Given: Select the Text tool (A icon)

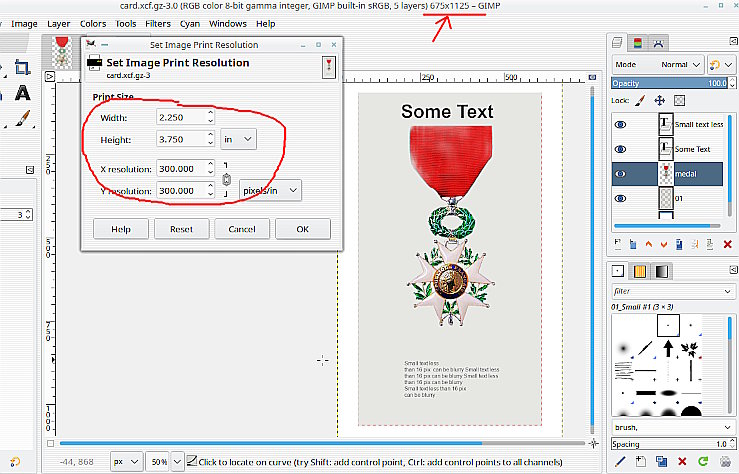Looking at the screenshot, I should coord(22,93).
